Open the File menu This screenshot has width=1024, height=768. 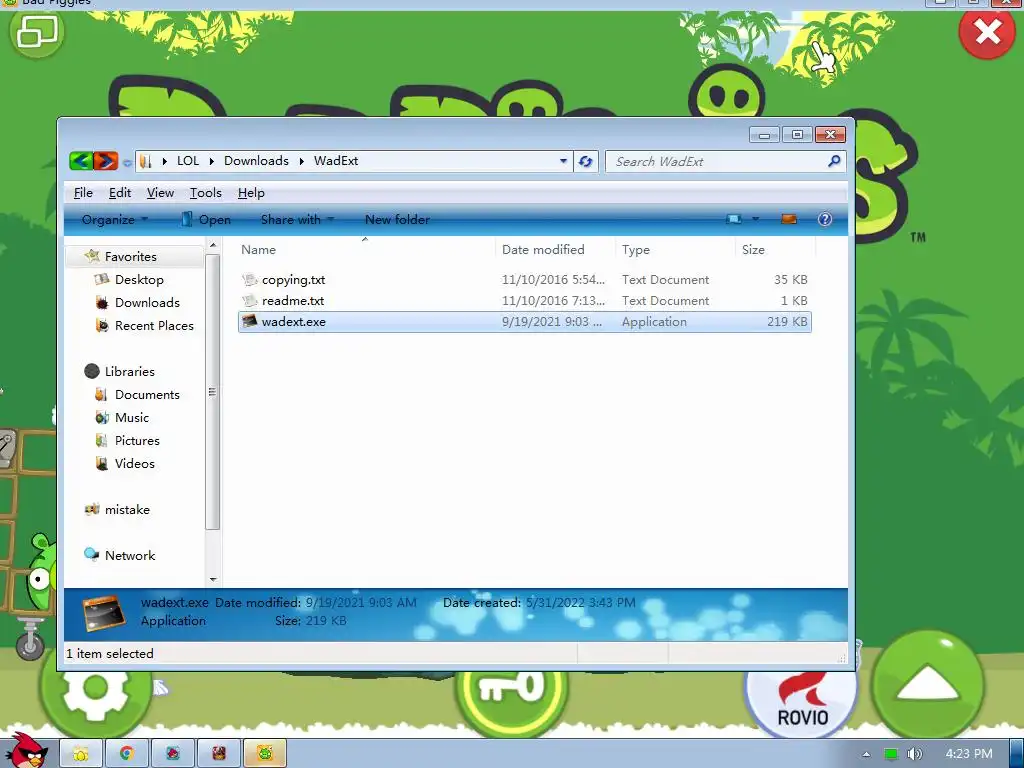tap(83, 193)
